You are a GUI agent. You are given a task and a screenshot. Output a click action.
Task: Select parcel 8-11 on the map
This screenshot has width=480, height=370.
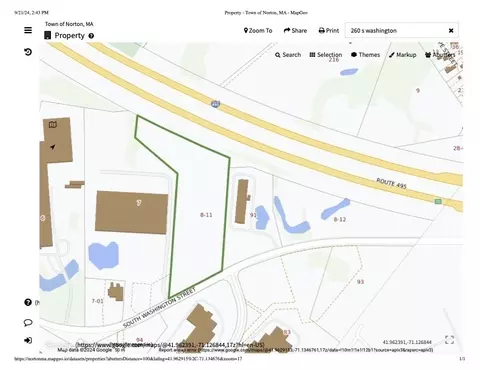[x=206, y=215]
